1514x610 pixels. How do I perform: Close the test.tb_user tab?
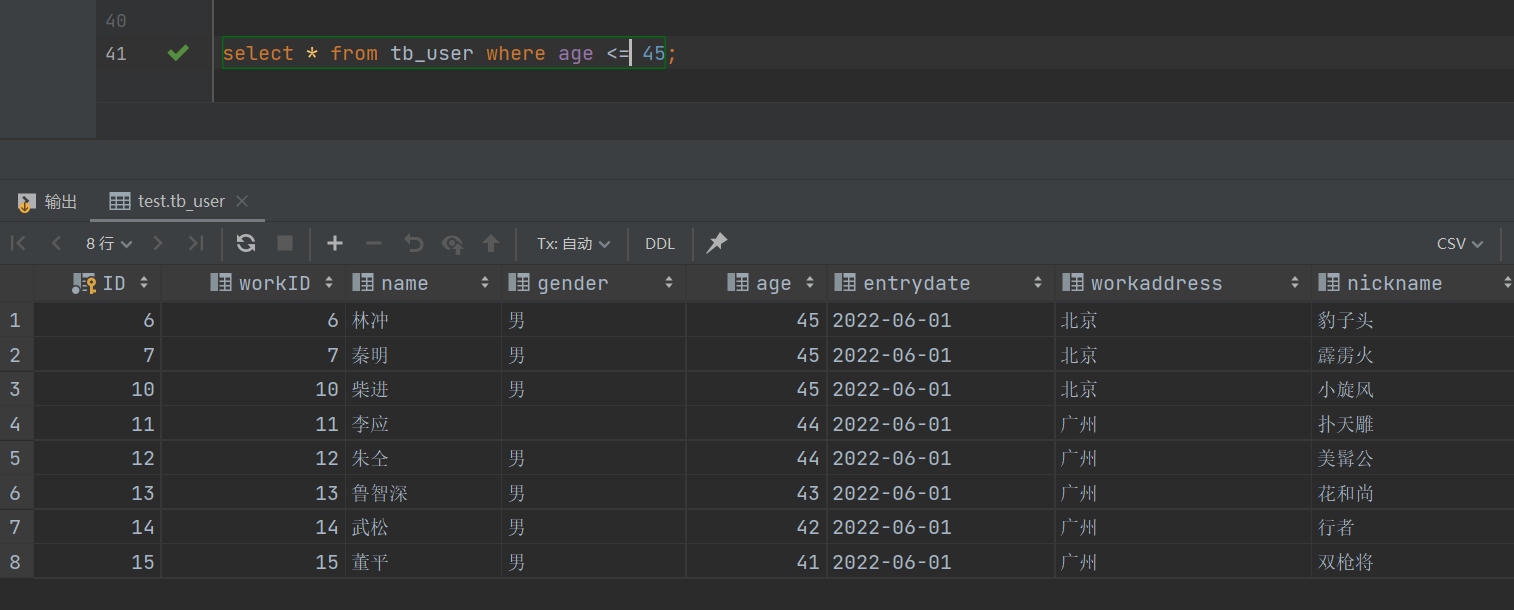[242, 201]
